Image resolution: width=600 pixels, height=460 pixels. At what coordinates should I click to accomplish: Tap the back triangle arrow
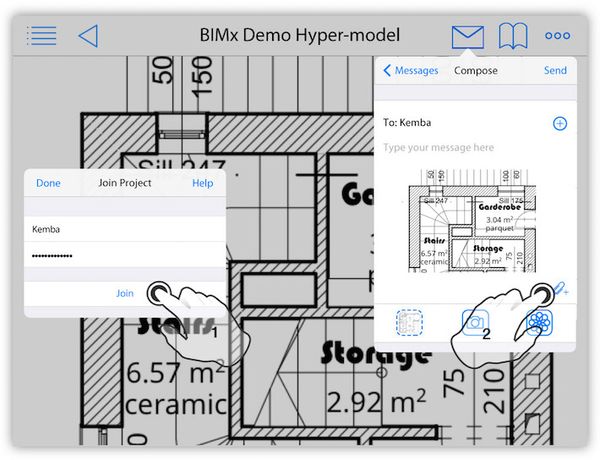click(89, 36)
